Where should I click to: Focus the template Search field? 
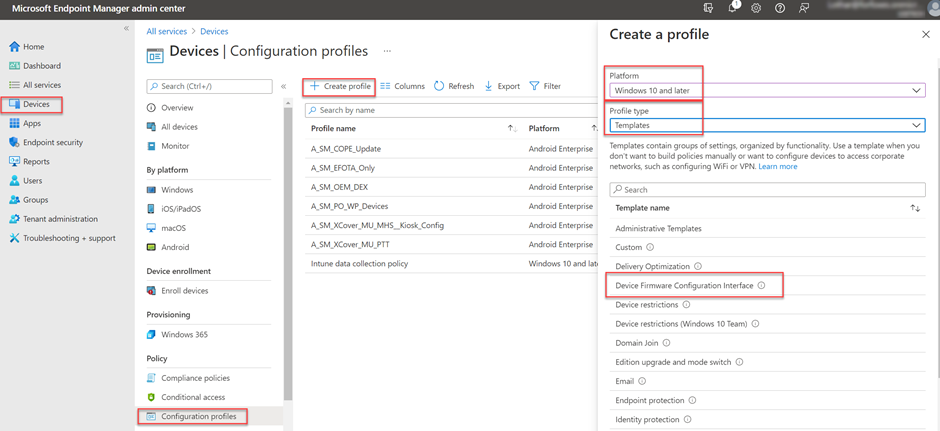tap(767, 189)
